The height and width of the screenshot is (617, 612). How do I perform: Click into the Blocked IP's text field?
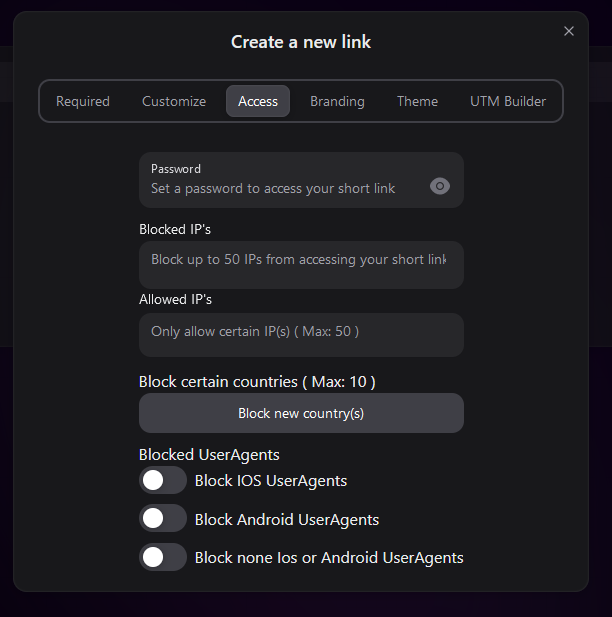[x=299, y=260]
